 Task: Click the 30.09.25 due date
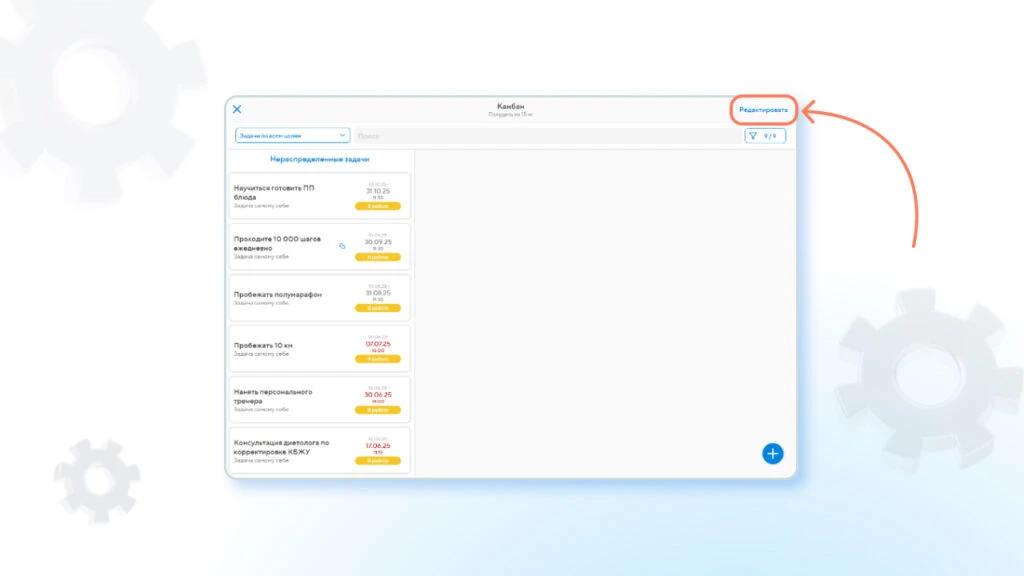[378, 242]
